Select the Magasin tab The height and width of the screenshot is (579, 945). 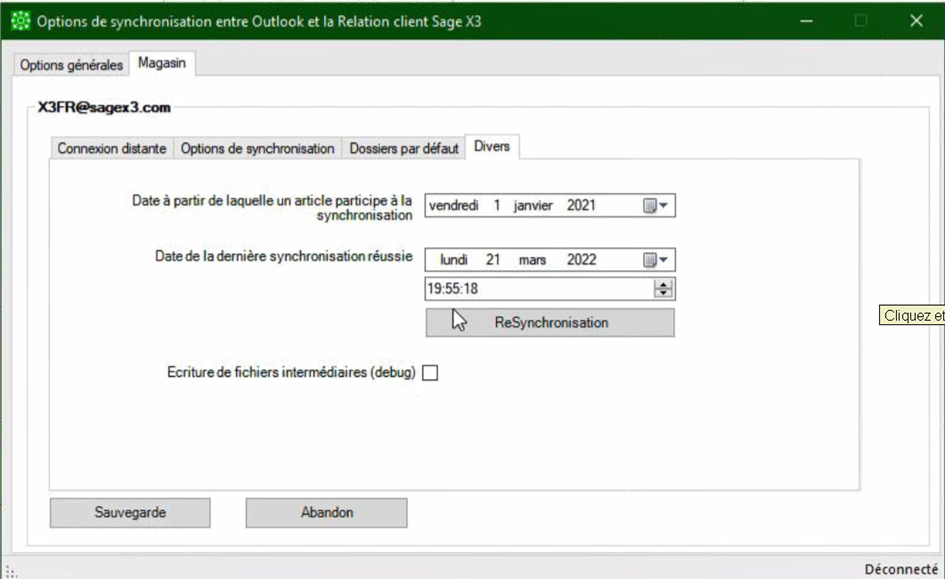click(x=162, y=63)
